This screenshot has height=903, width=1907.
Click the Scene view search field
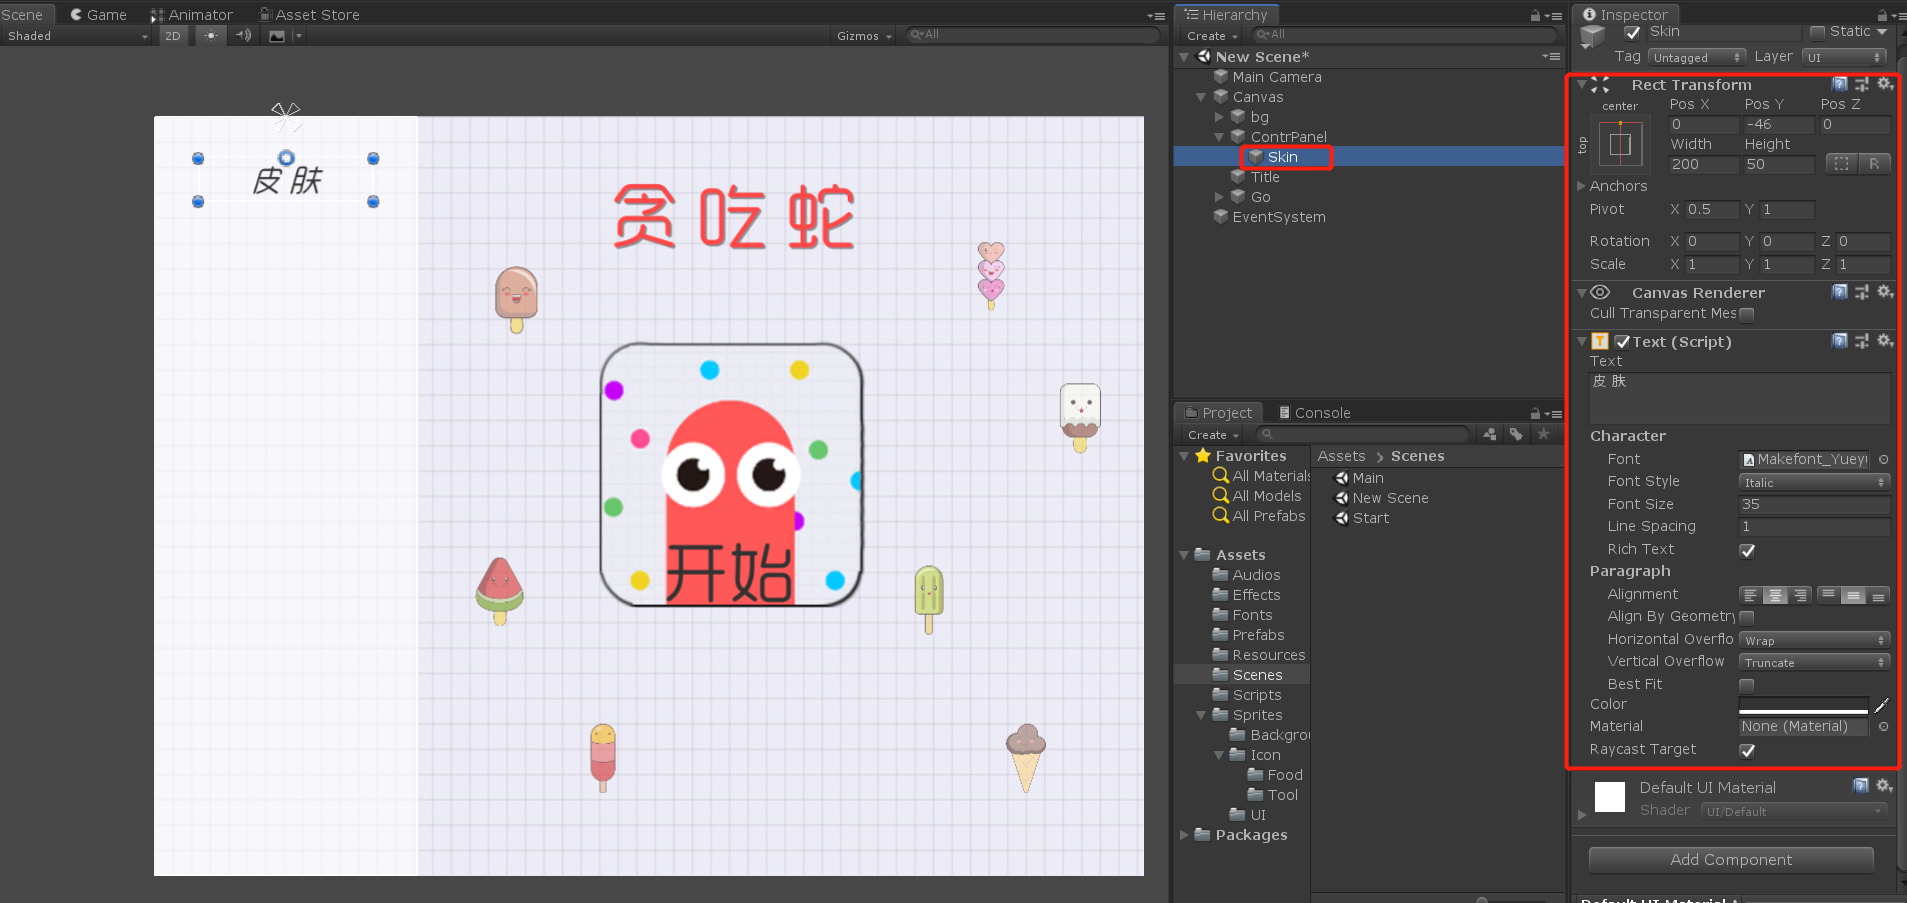pos(1032,35)
